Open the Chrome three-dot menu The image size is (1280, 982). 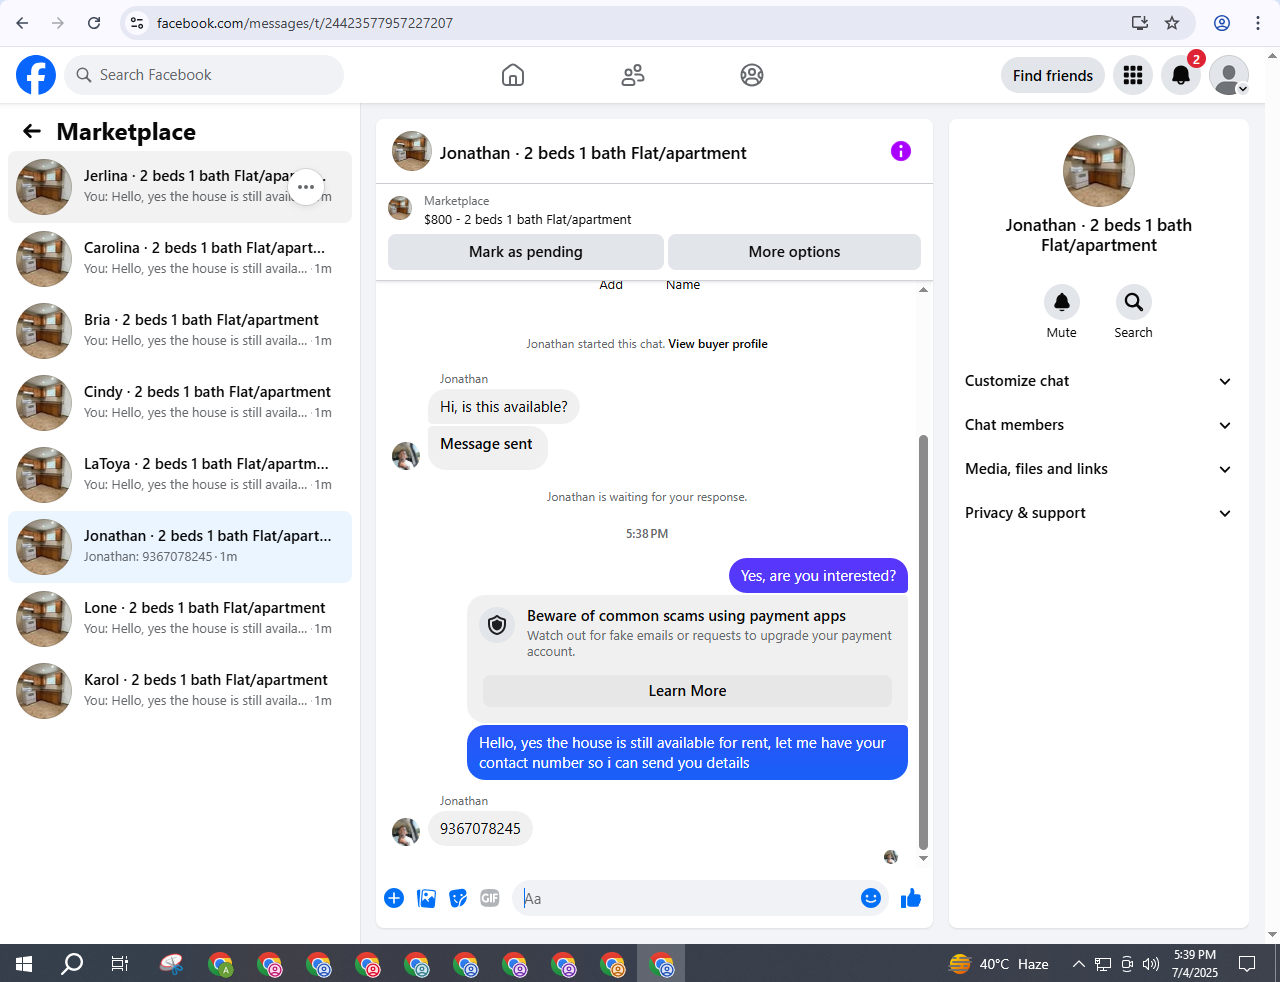click(1258, 23)
